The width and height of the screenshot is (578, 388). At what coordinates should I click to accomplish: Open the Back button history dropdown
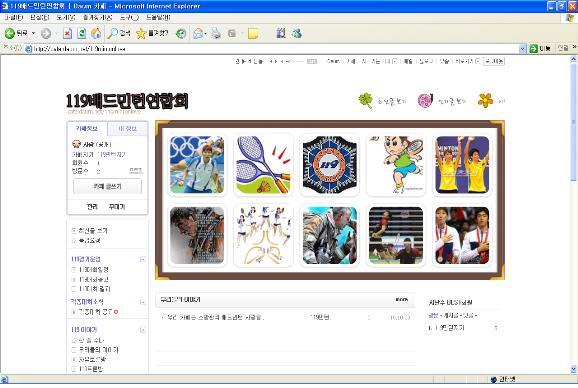tap(33, 34)
